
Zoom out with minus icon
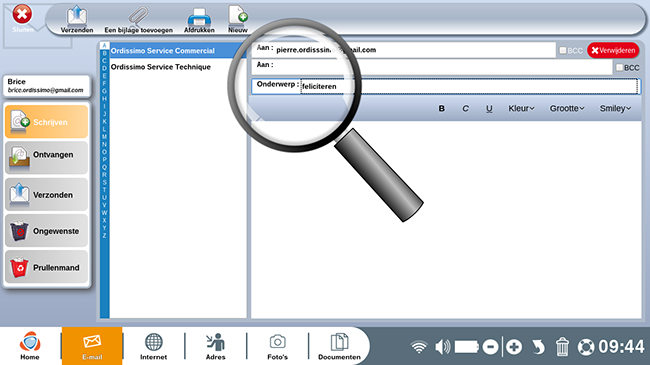(x=490, y=347)
